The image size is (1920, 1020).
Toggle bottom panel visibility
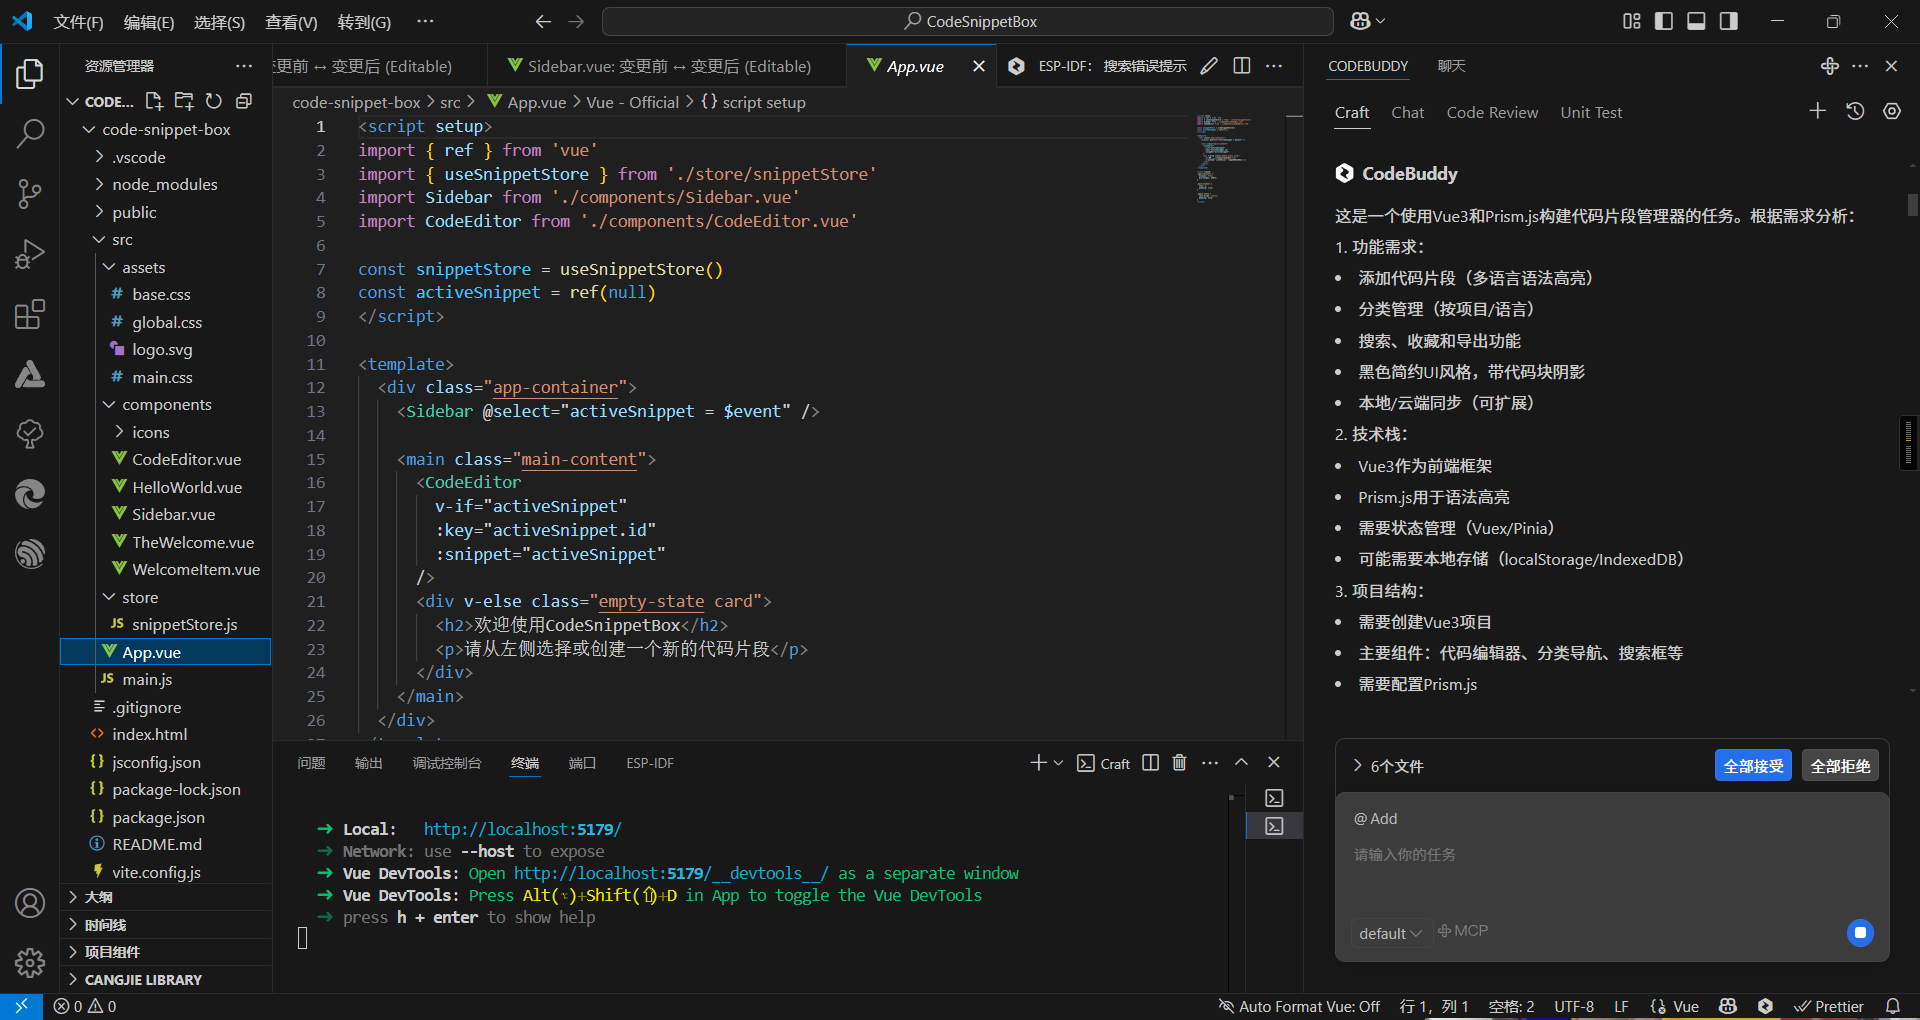(x=1696, y=21)
